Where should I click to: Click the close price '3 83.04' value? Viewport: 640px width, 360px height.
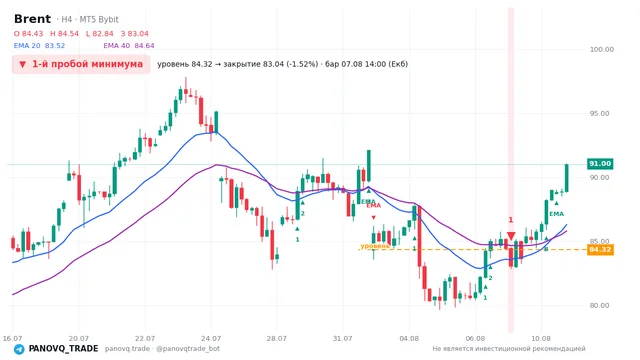[x=135, y=34]
